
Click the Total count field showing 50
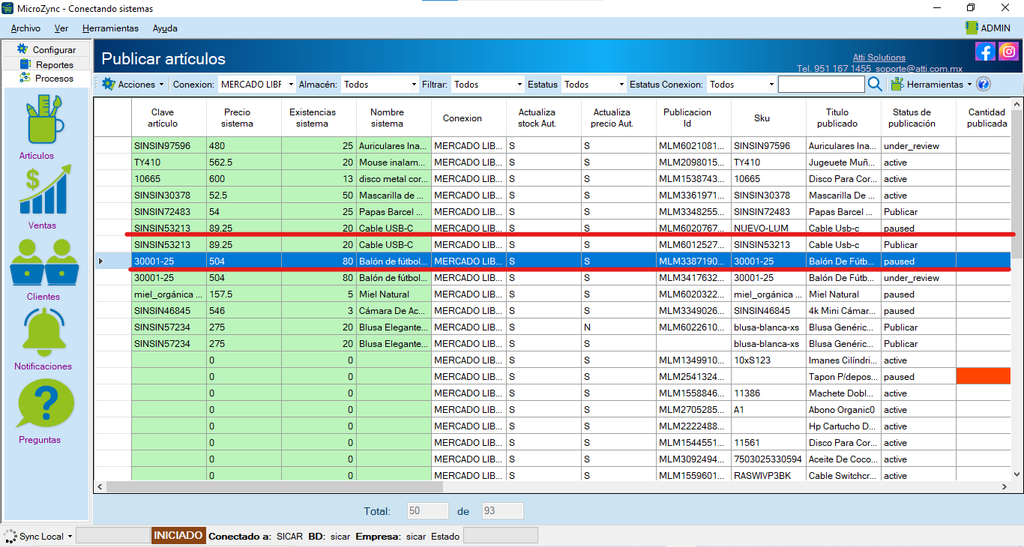coord(428,511)
